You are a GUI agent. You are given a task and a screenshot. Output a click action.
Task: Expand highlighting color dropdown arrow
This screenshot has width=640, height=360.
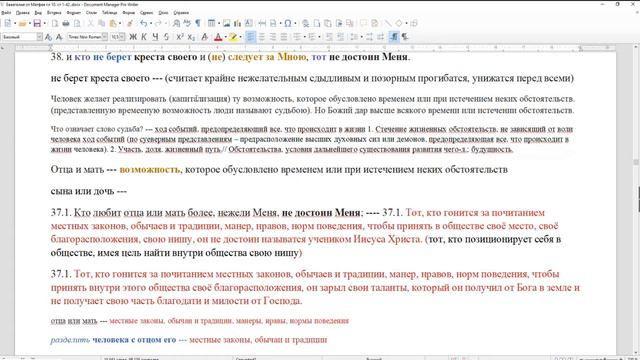click(240, 37)
